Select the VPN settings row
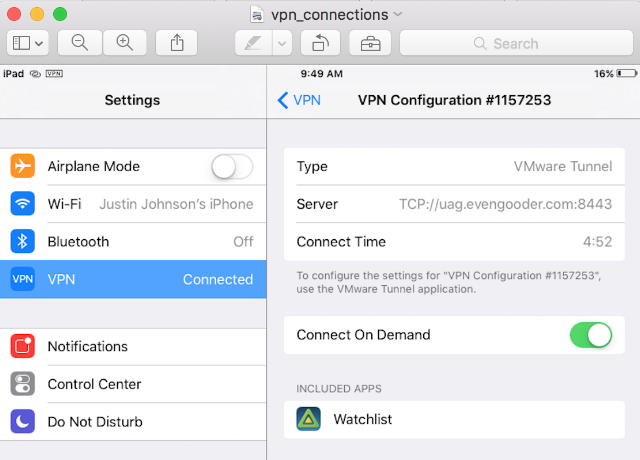The image size is (640, 460). (x=133, y=280)
